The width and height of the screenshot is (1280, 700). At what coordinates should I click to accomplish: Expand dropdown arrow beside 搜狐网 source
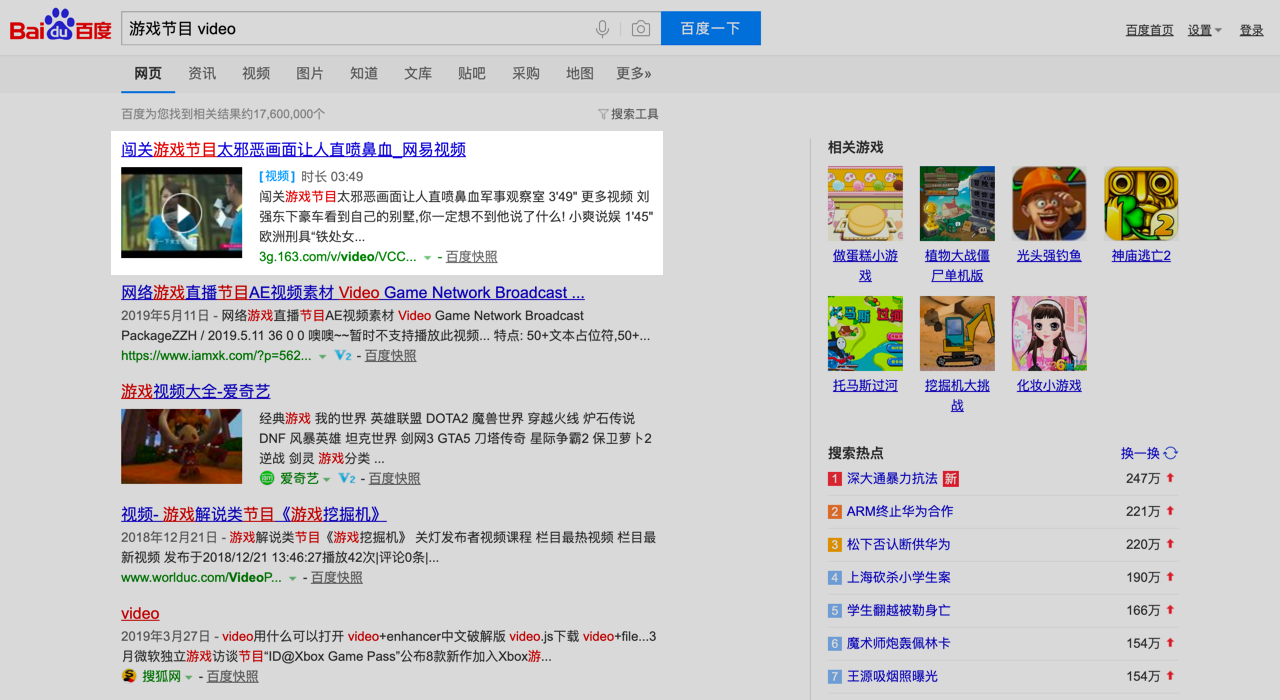[x=189, y=677]
